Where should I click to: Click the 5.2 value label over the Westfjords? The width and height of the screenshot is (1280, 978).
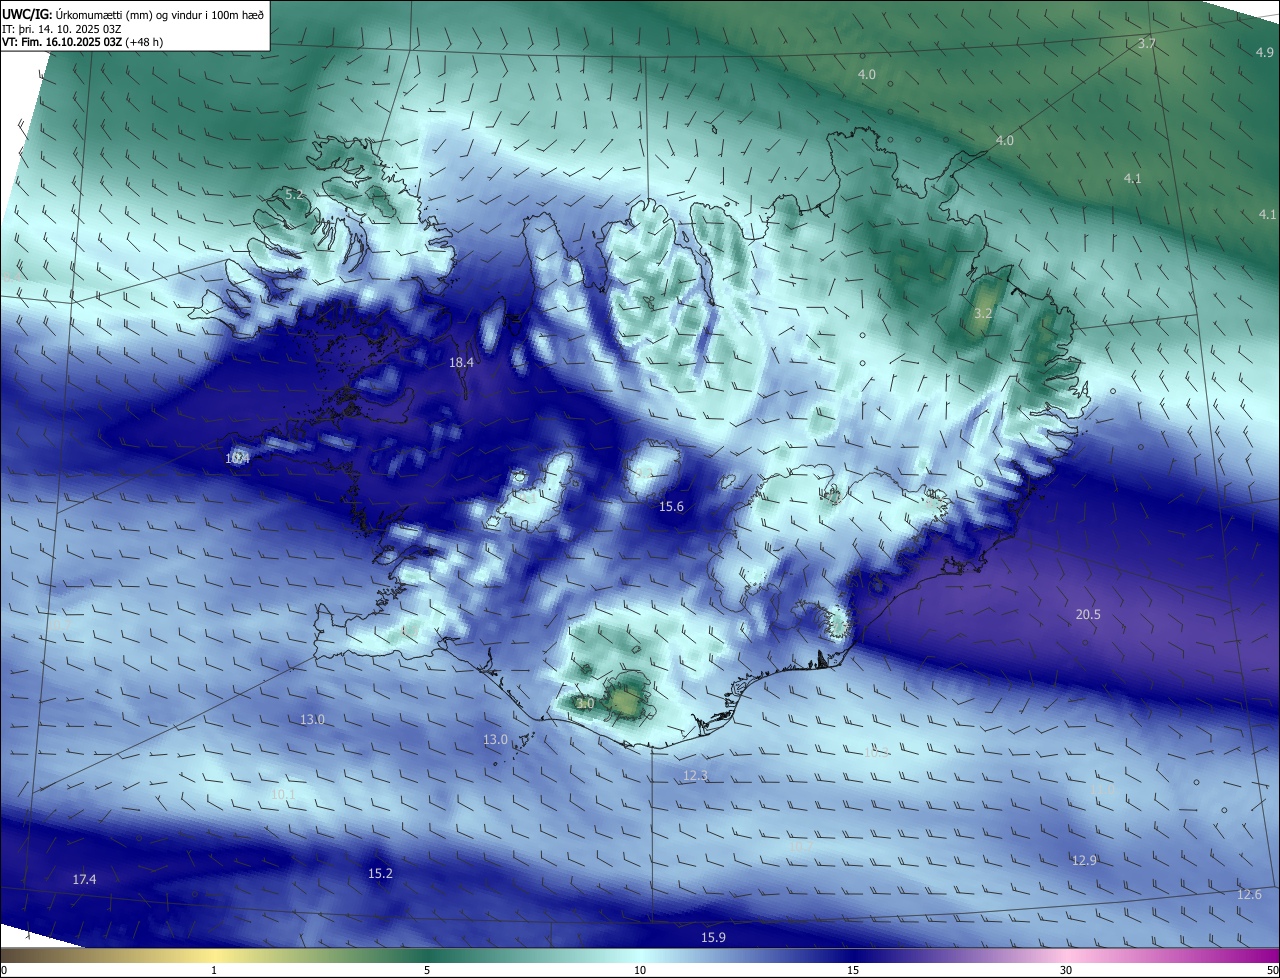coord(294,194)
